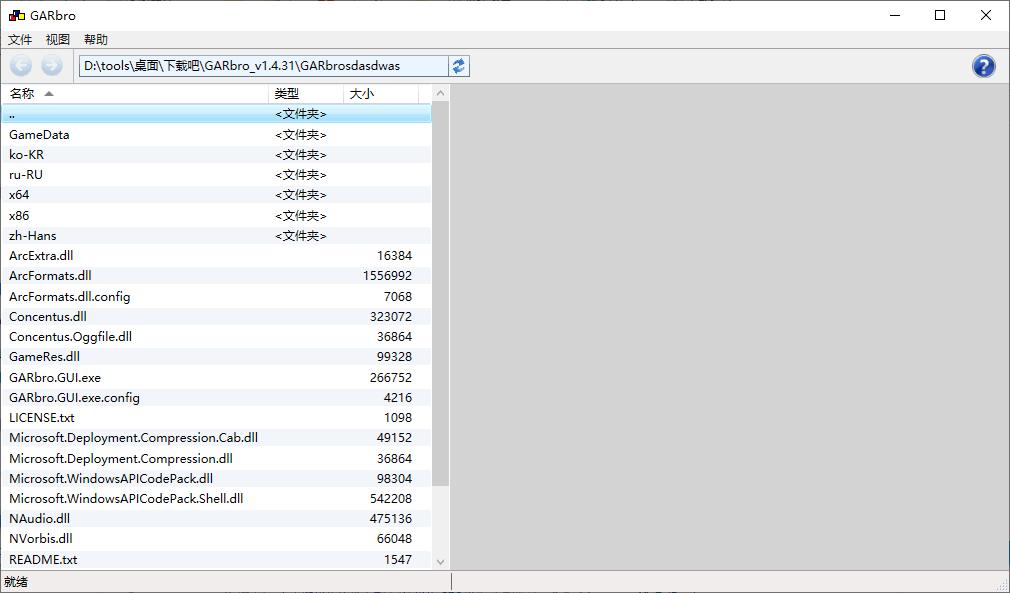Select Microsoft.WindowsAPICodePack.dll file

click(216, 478)
